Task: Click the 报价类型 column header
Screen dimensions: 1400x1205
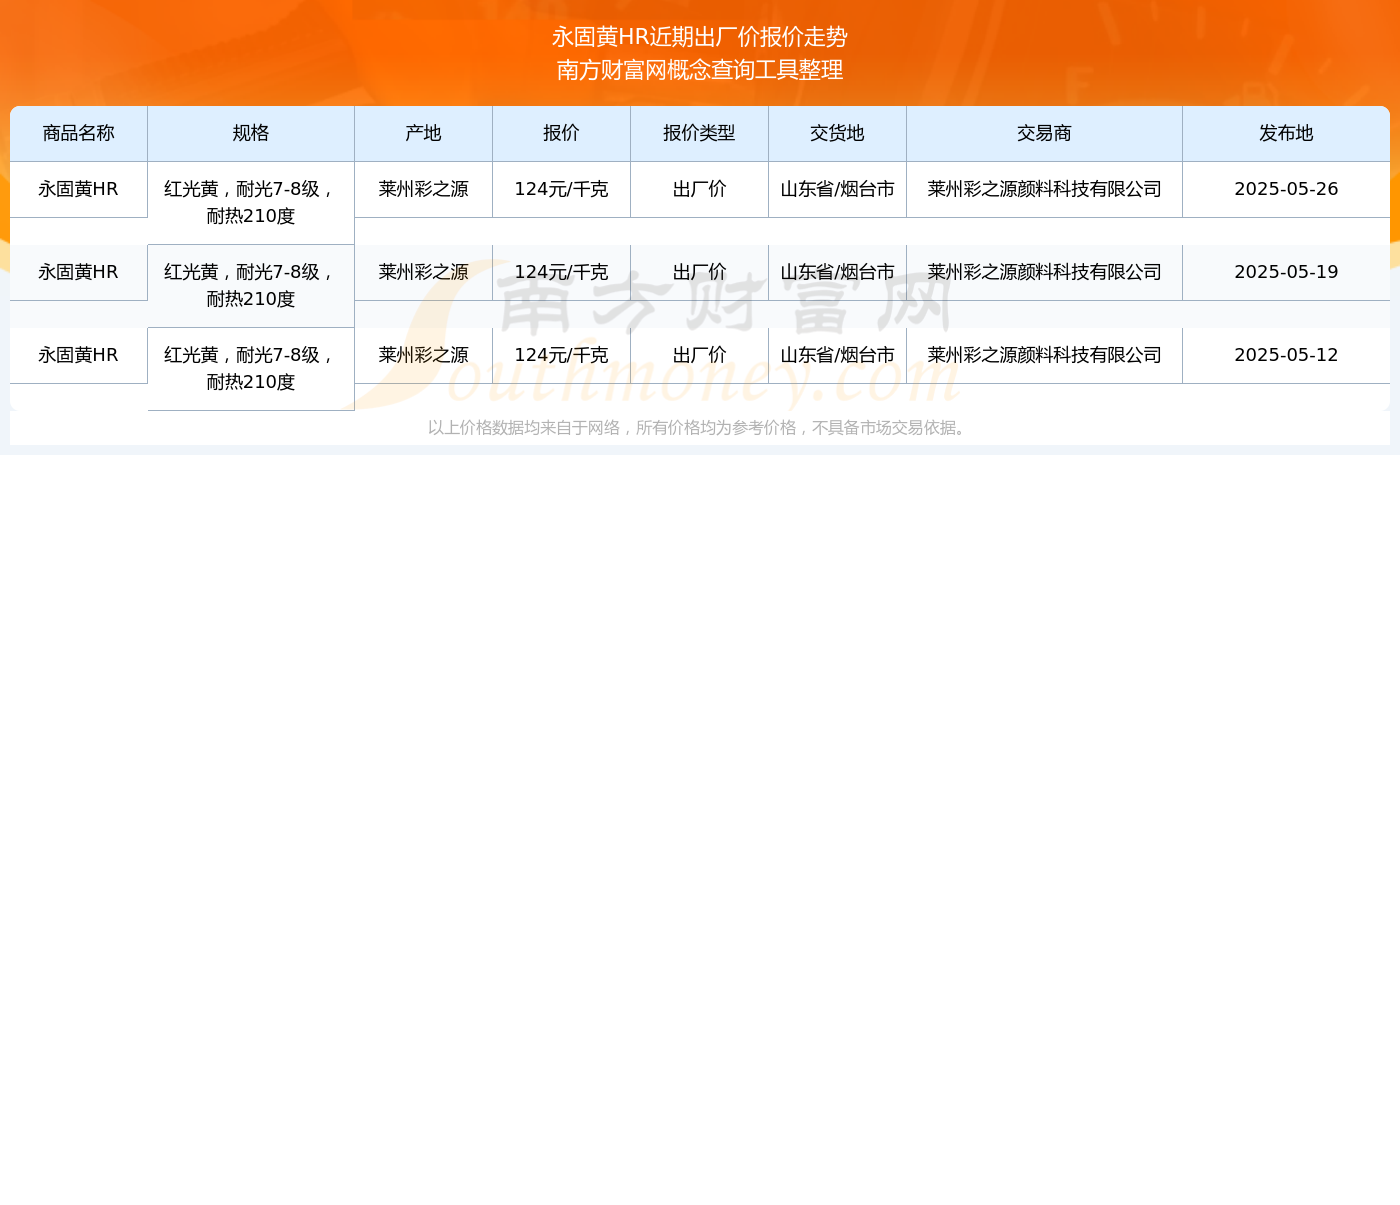Action: (x=700, y=133)
